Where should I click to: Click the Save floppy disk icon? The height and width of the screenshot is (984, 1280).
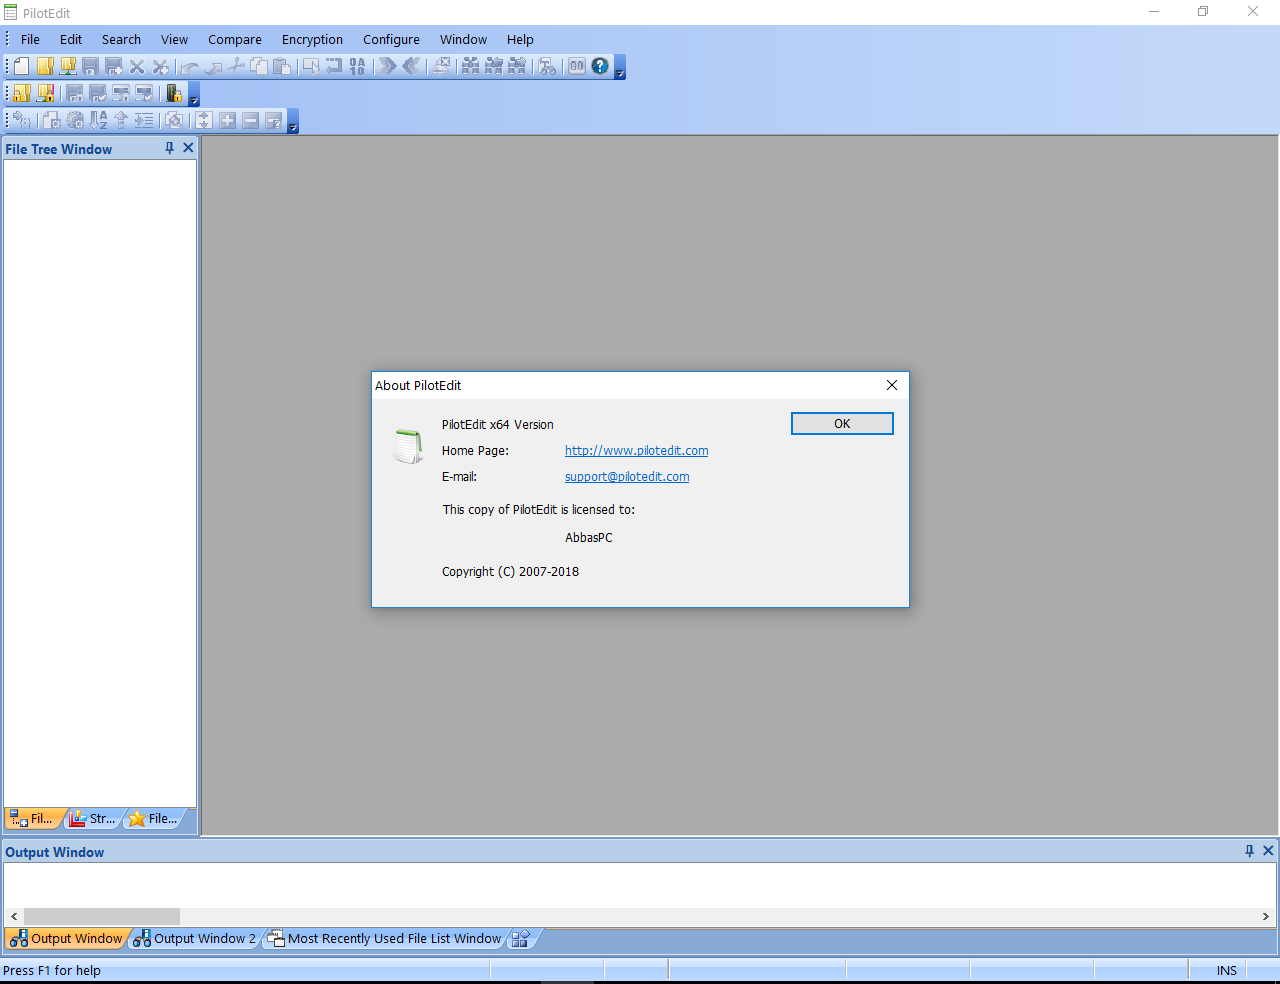[x=91, y=66]
